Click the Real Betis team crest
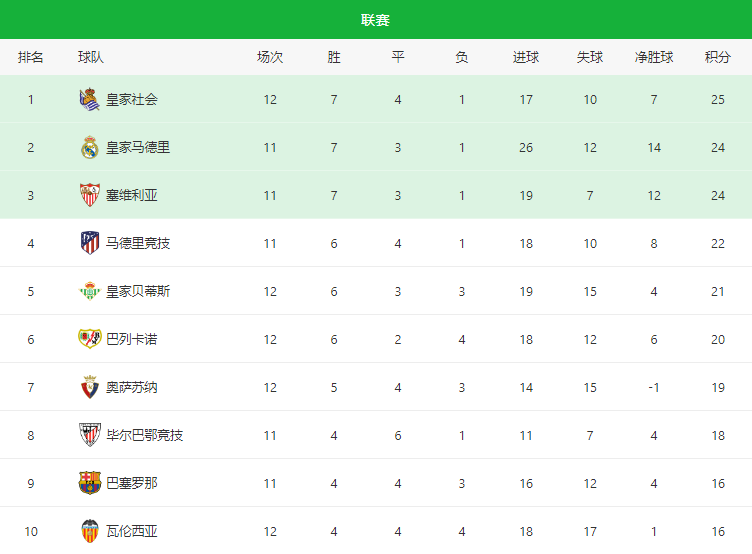The image size is (752, 554). (x=90, y=291)
